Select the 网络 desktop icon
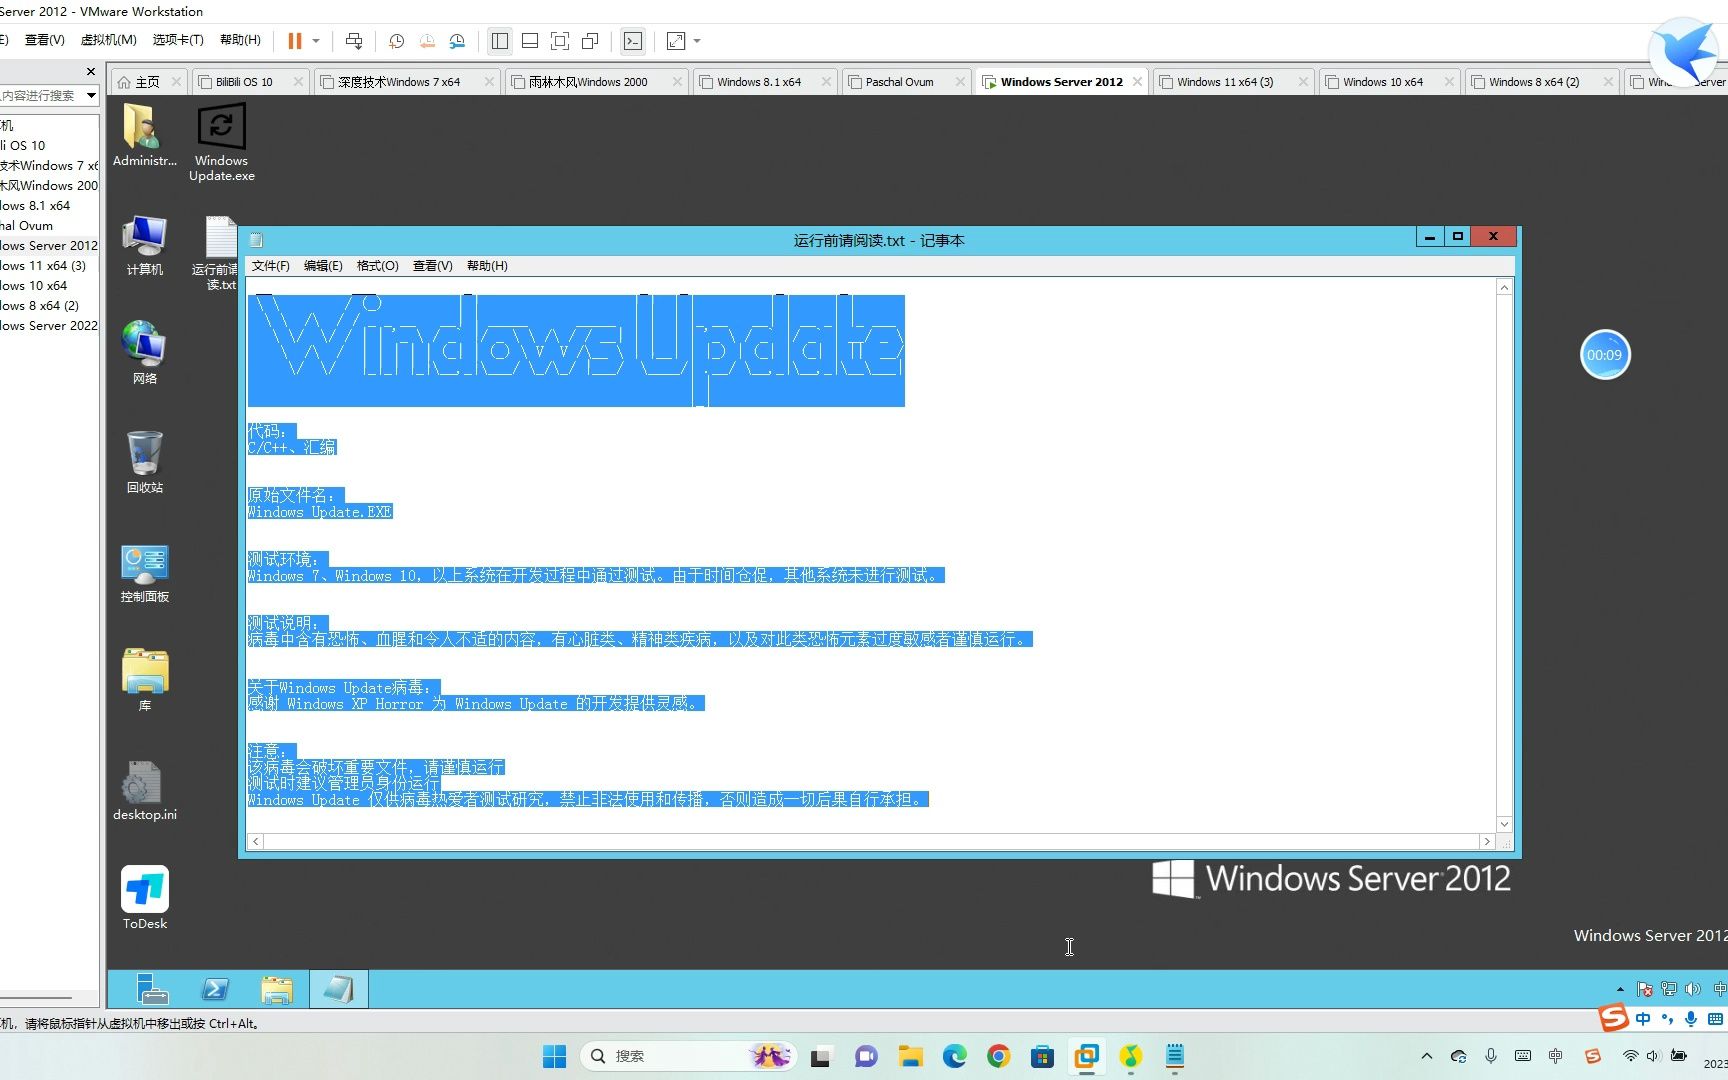Image resolution: width=1728 pixels, height=1080 pixels. (x=144, y=353)
